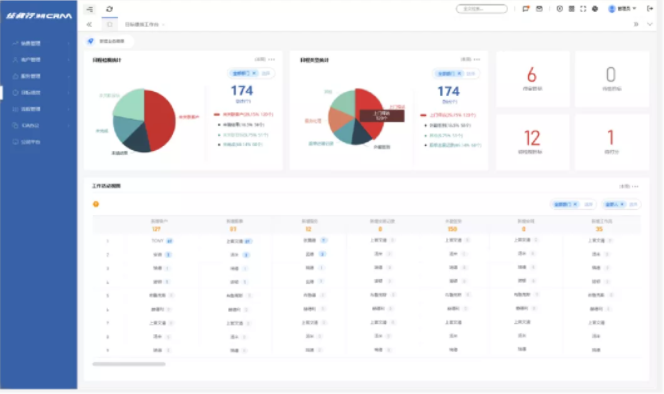Click the CRM logo in the sidebar
This screenshot has height=394, width=664.
point(39,16)
